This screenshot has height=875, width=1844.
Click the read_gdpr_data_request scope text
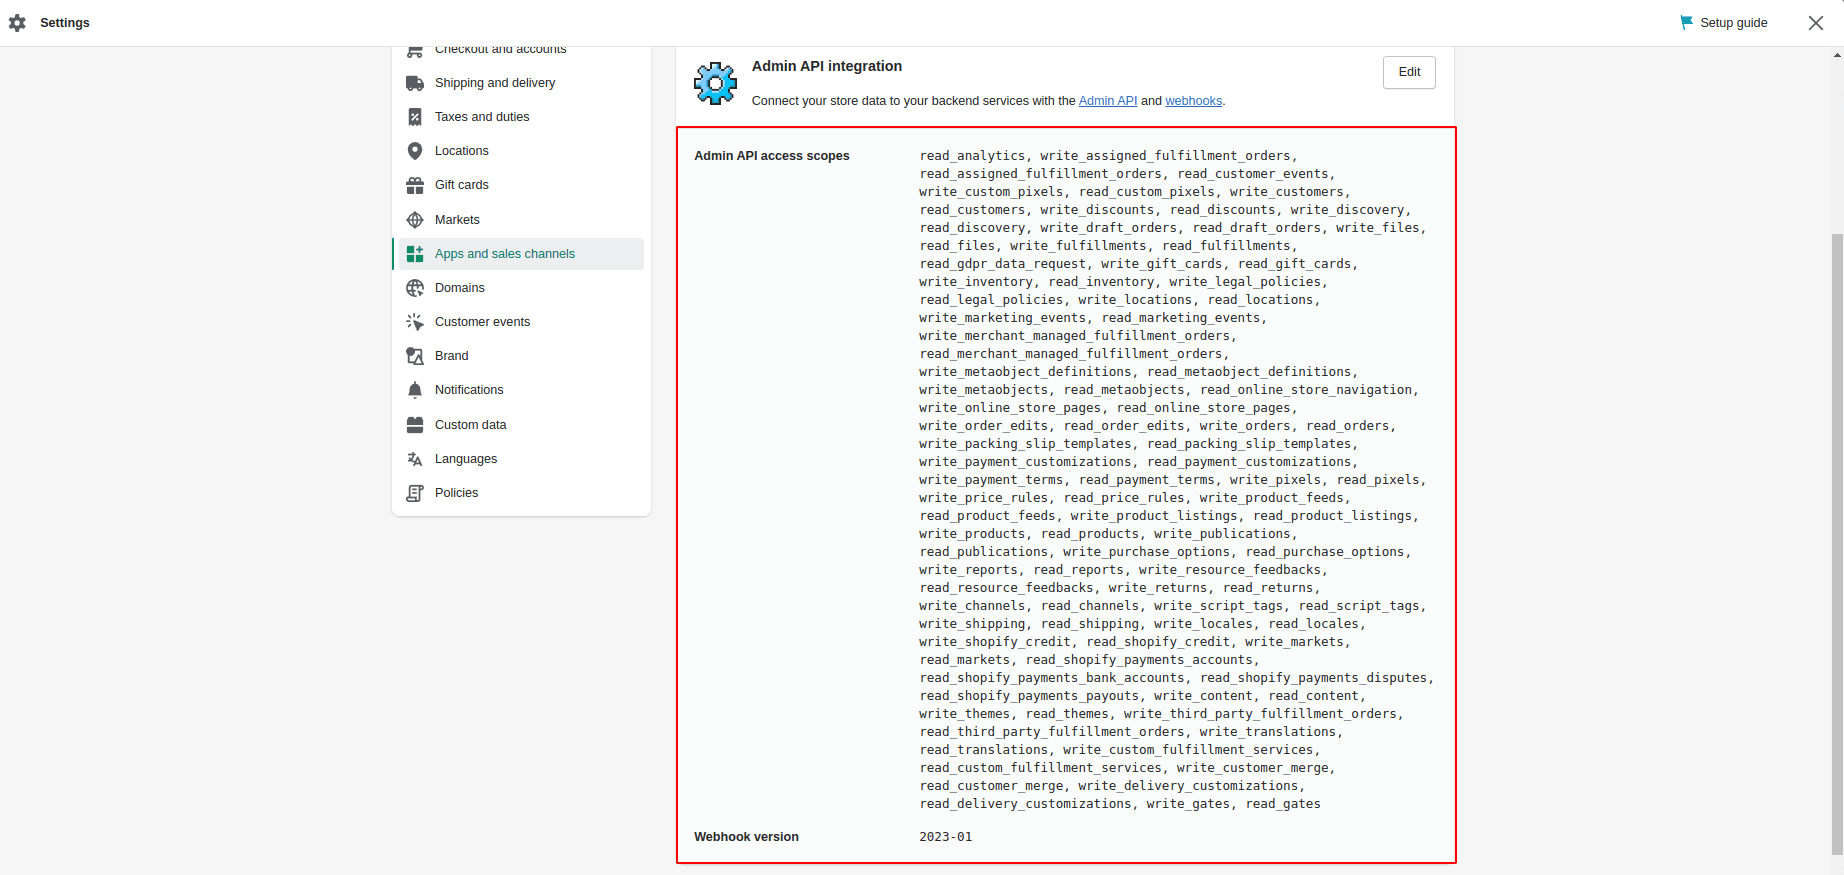(x=1003, y=264)
